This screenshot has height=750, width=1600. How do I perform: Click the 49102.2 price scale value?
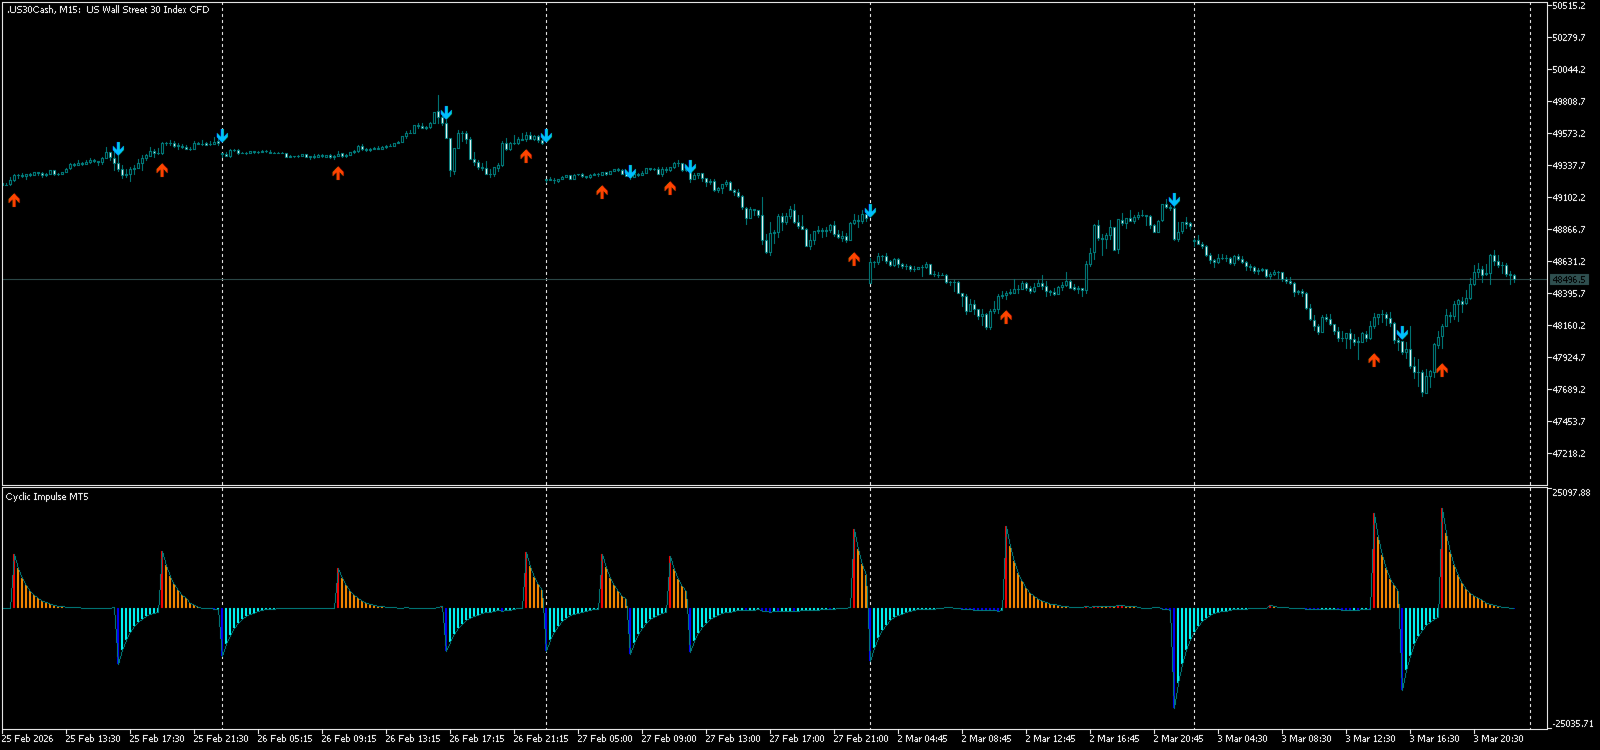[1569, 198]
